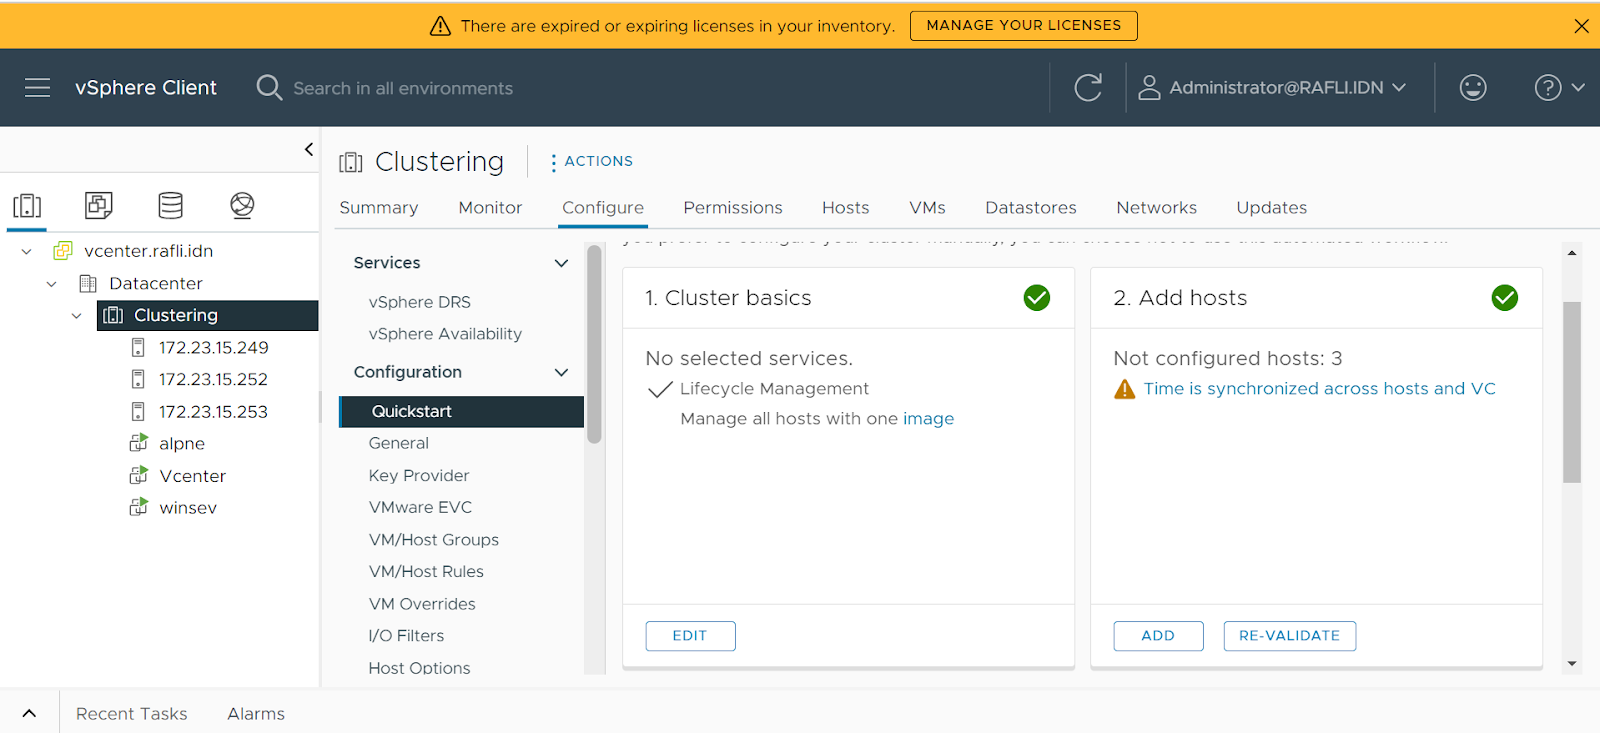The height and width of the screenshot is (733, 1600).
Task: Collapse the vcenter.rafli.idn tree node
Action: (27, 251)
